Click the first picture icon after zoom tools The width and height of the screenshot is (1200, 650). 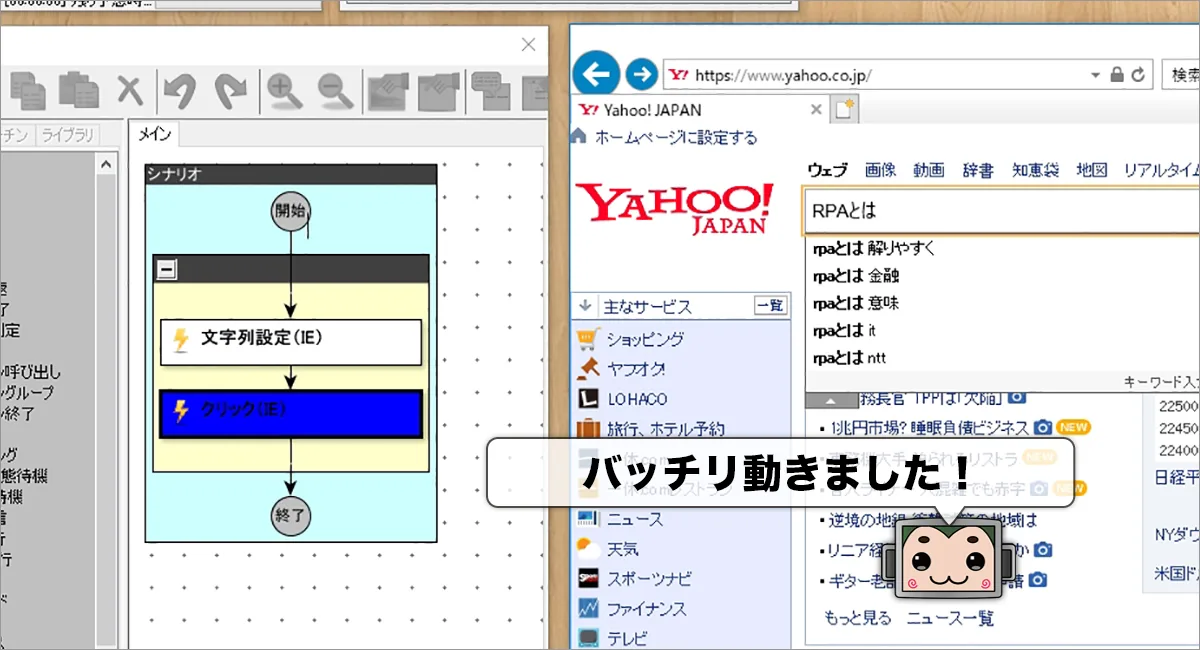point(388,91)
